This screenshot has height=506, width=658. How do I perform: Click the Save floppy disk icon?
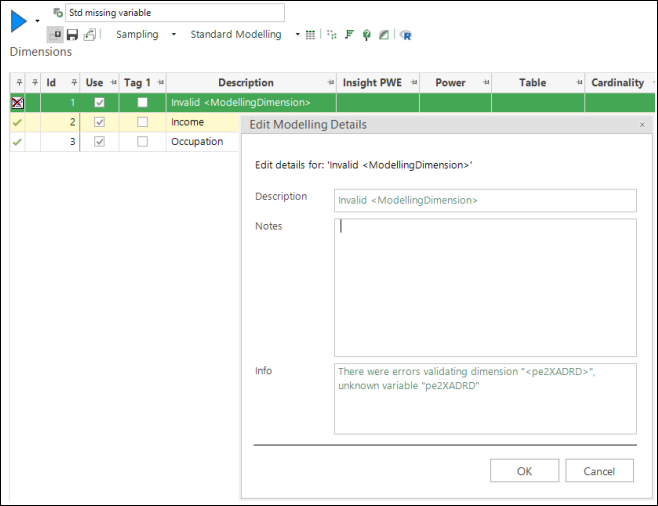(72, 34)
